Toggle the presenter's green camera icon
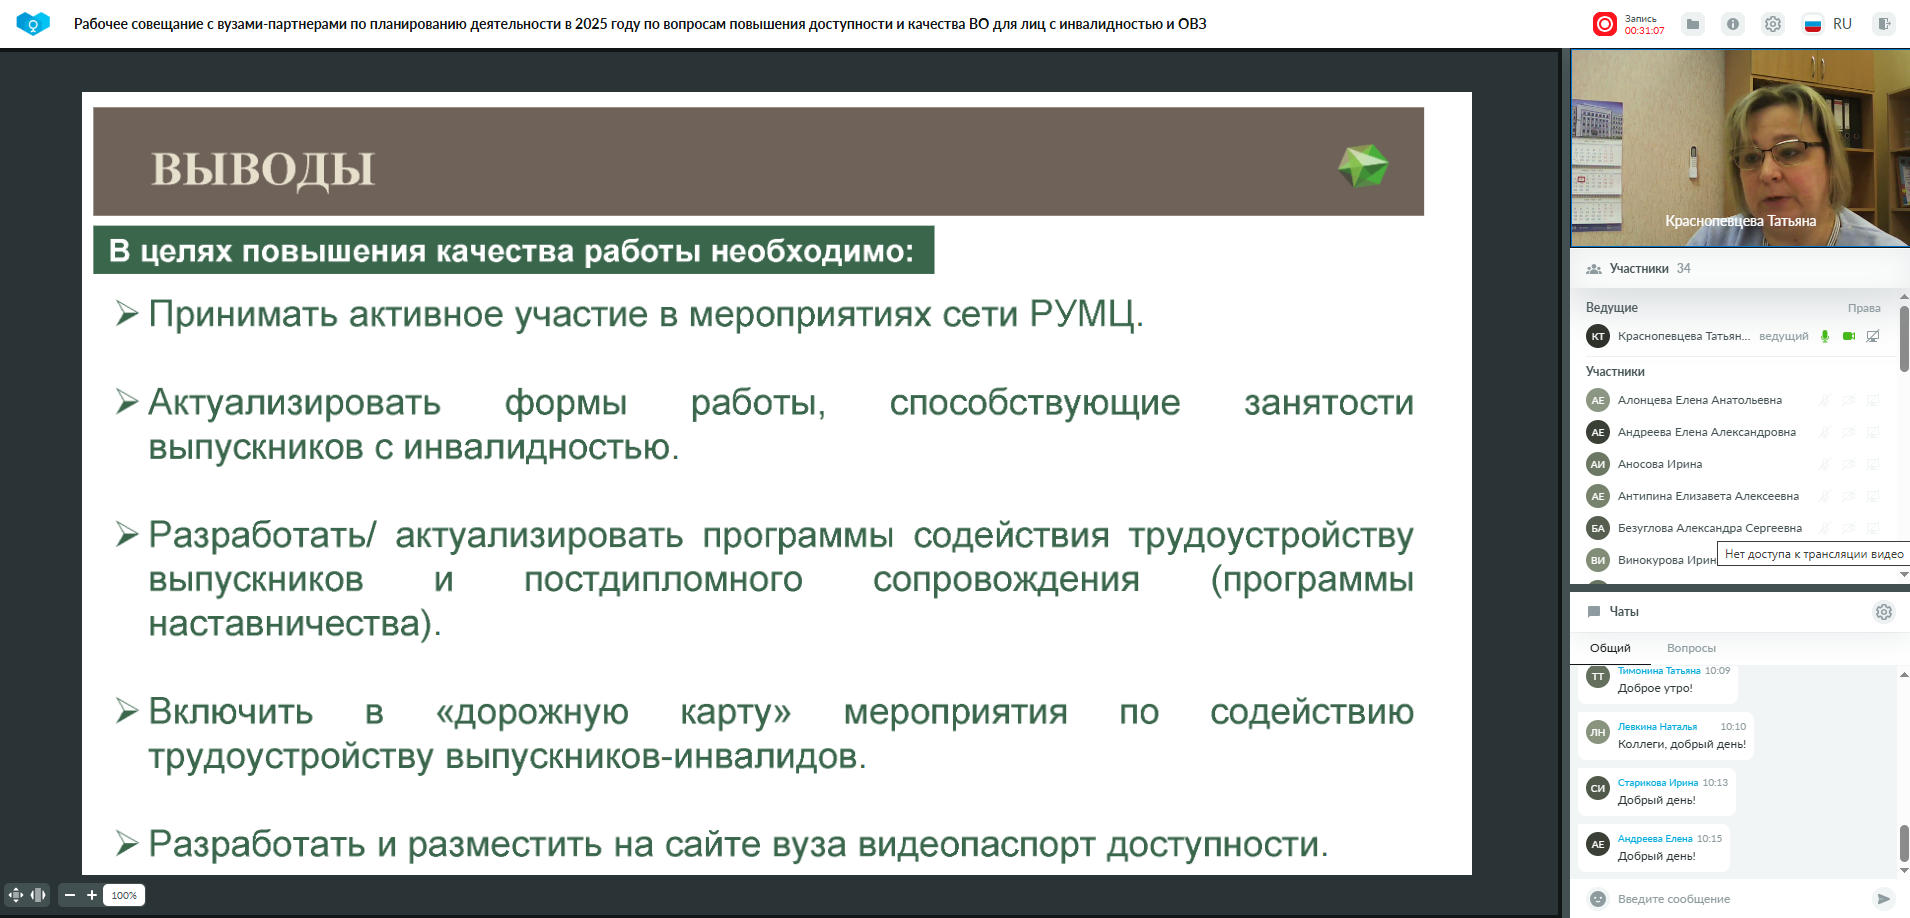Image resolution: width=1910 pixels, height=918 pixels. click(x=1849, y=336)
